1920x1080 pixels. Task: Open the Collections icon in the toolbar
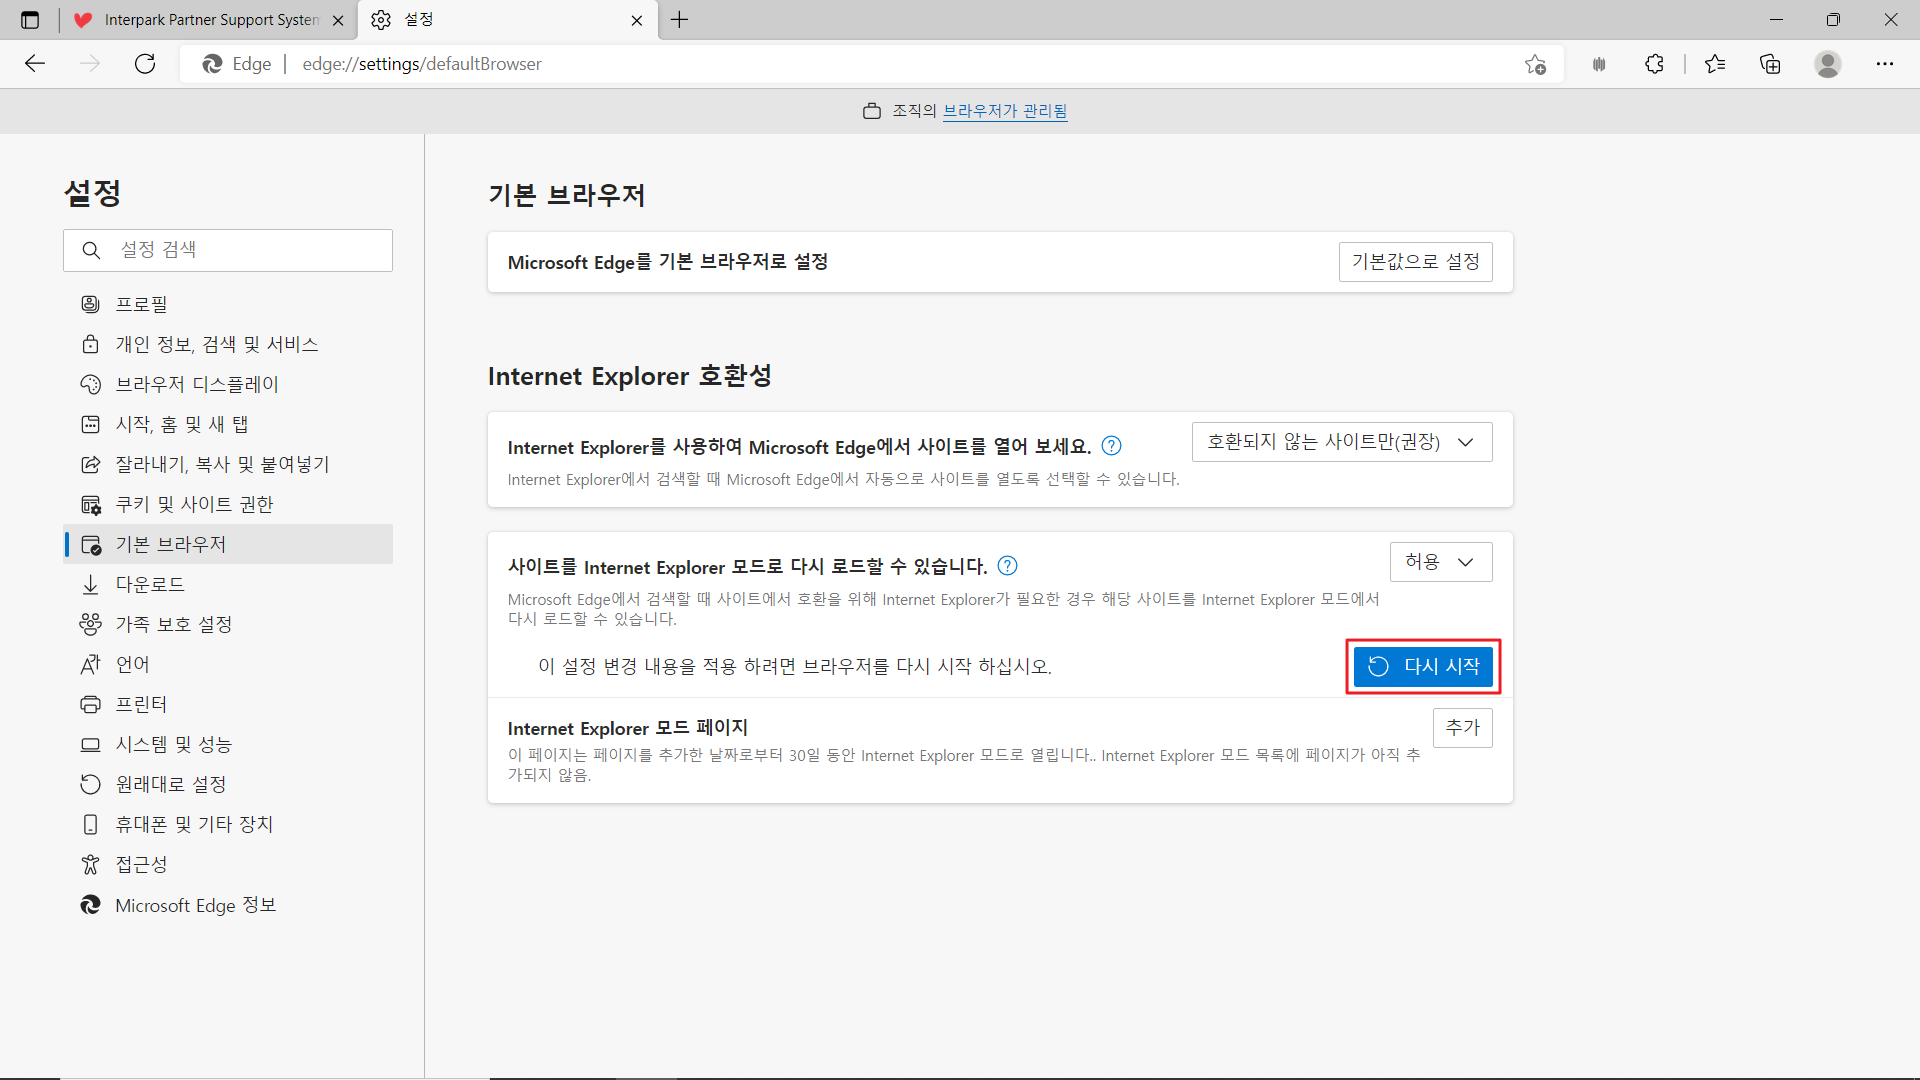click(1770, 64)
